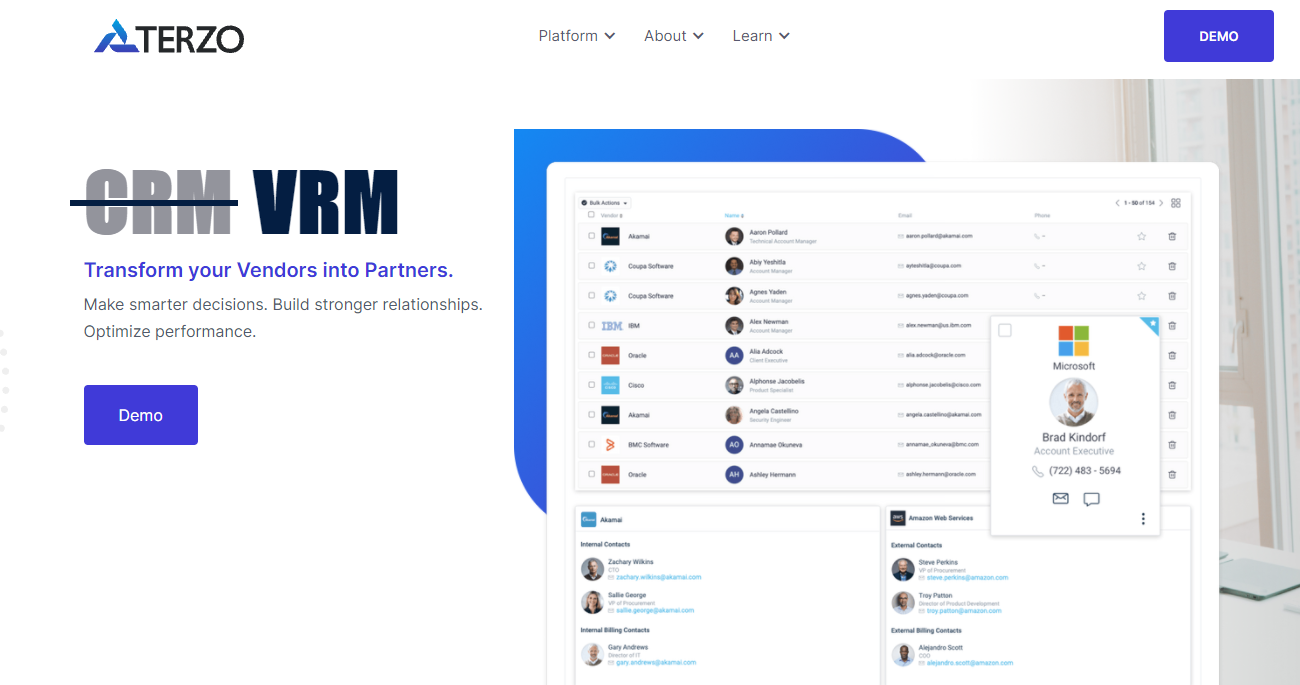
Task: Star the Agnes Yaden contact
Action: (x=1141, y=296)
